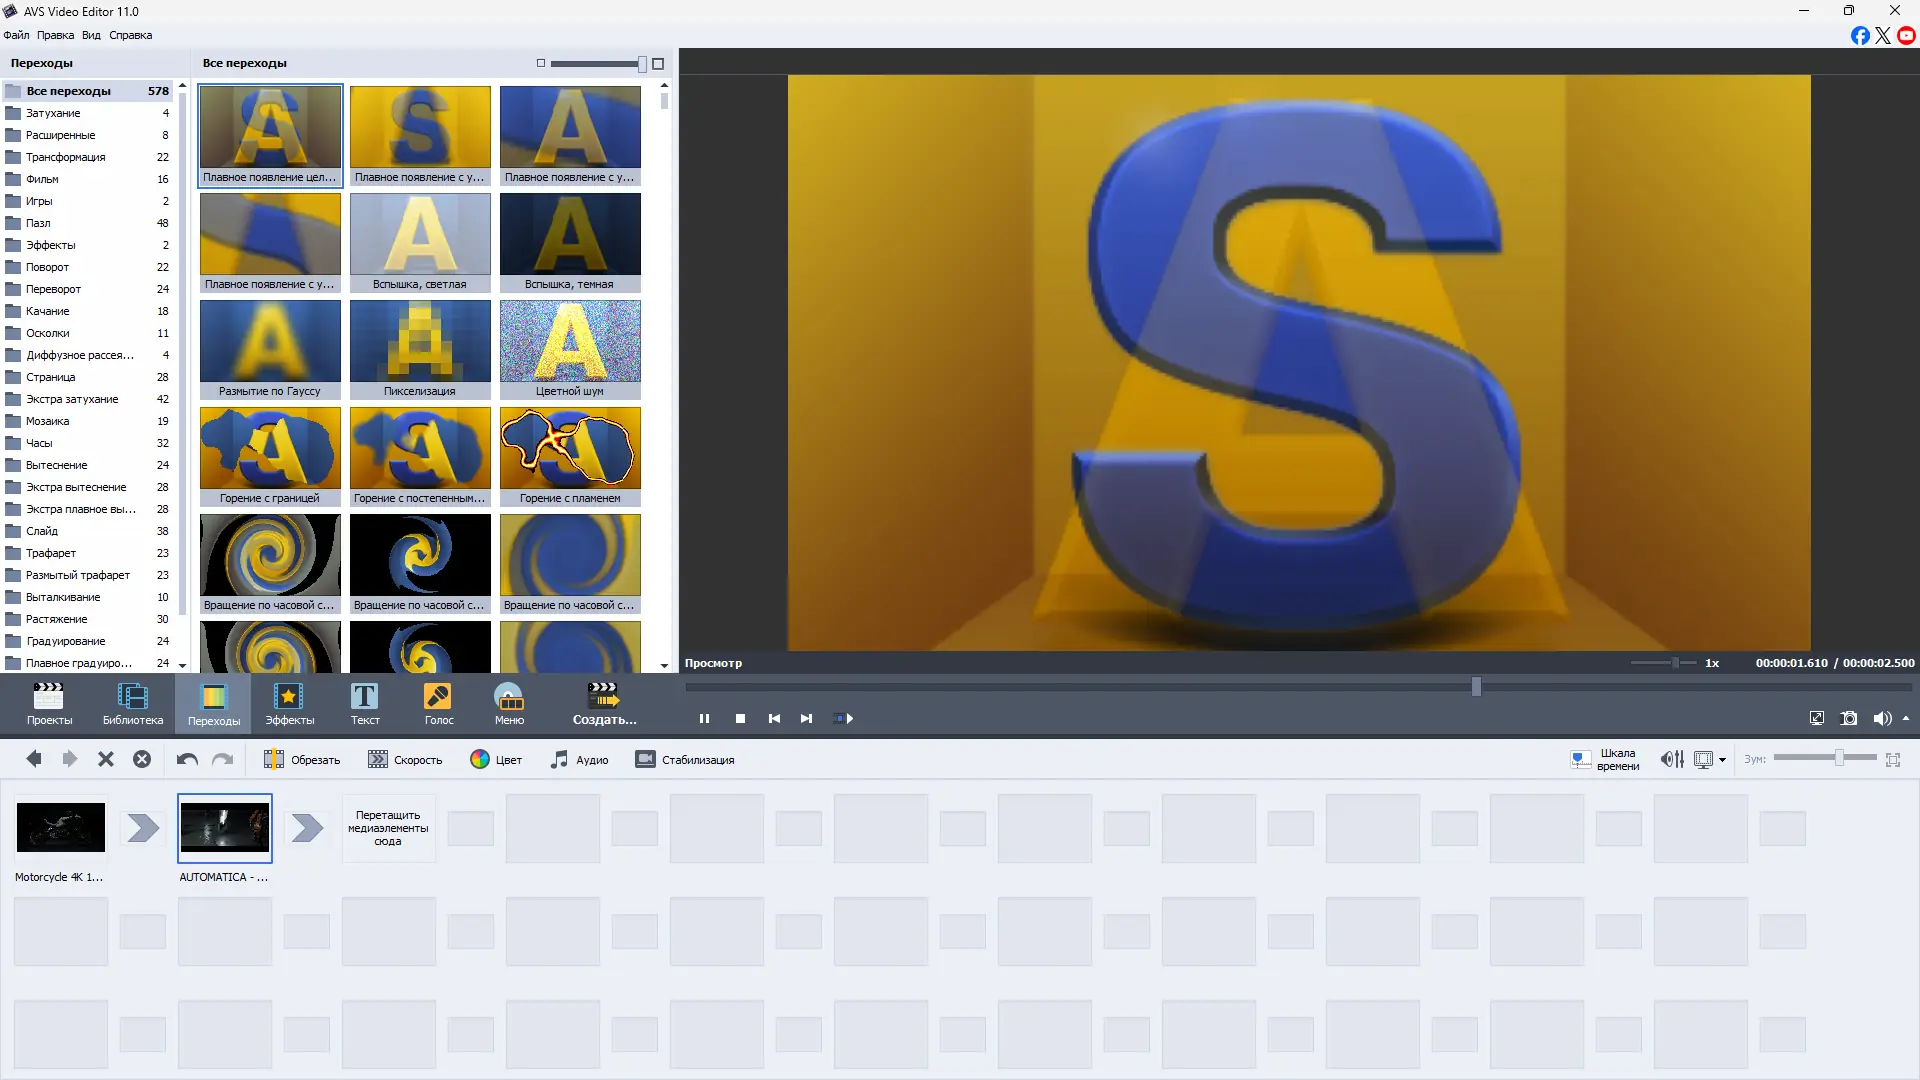Click the Создать... produce button

pos(604,703)
